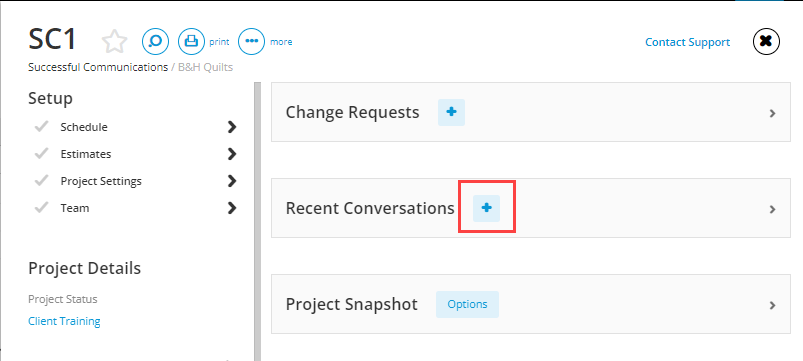Open Project Snapshot Options button
The image size is (803, 361).
point(467,304)
